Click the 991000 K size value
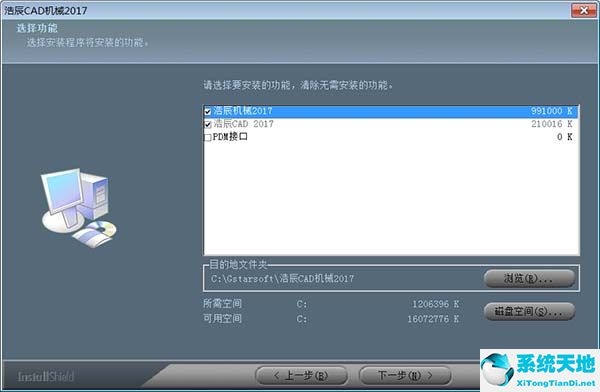Viewport: 600px width, 392px height. coord(551,111)
